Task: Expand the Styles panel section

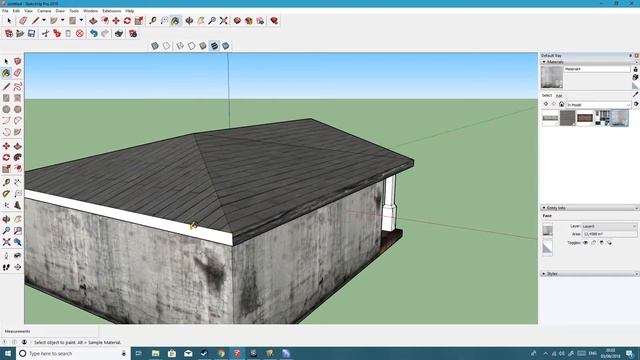Action: [x=544, y=273]
